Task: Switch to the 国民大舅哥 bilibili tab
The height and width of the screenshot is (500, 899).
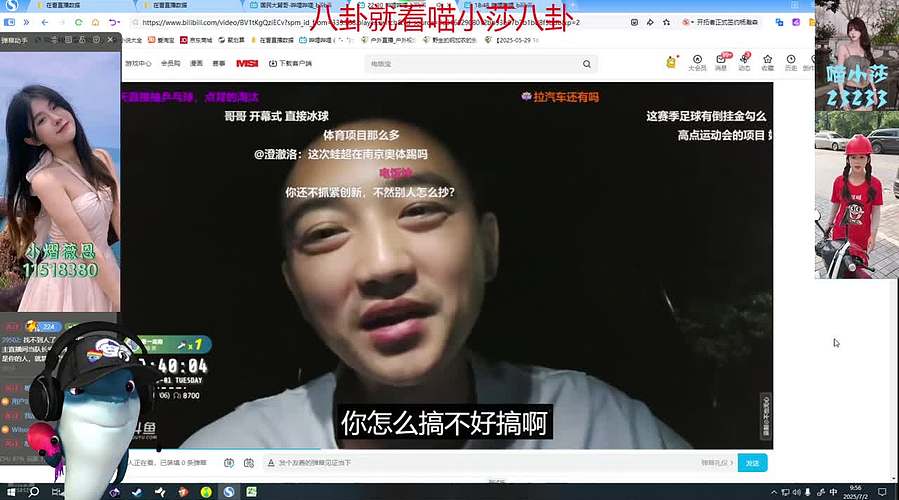Action: 295,5
